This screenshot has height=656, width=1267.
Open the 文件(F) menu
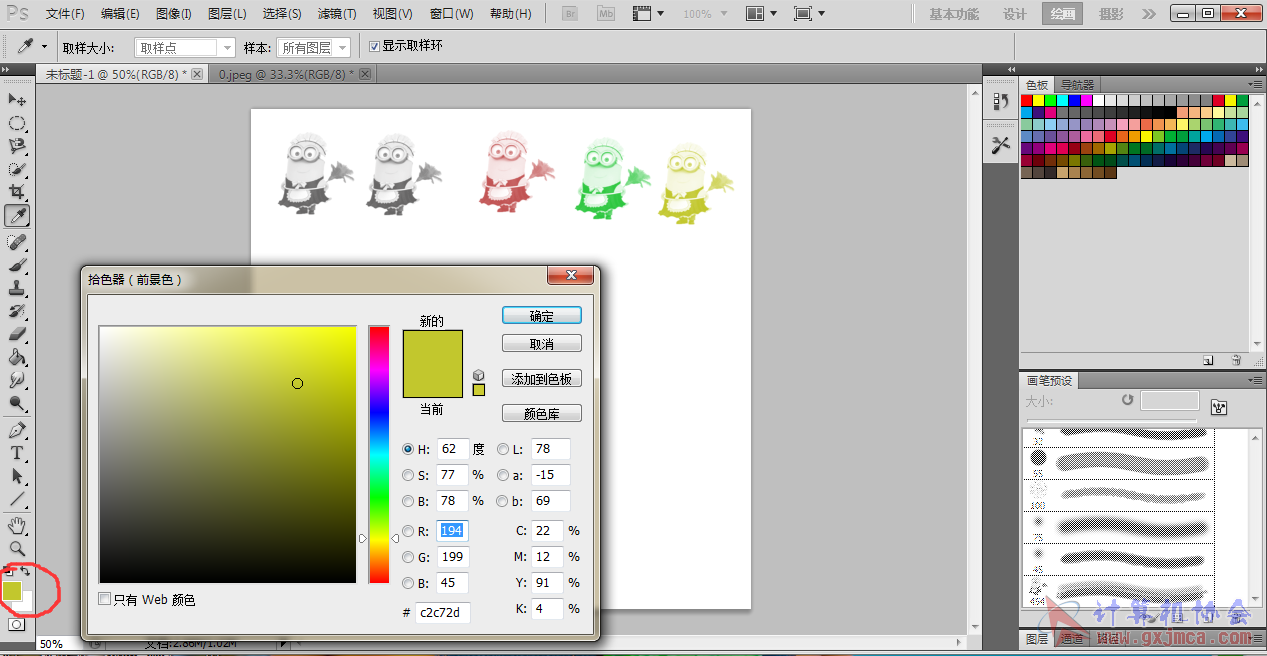click(x=65, y=14)
